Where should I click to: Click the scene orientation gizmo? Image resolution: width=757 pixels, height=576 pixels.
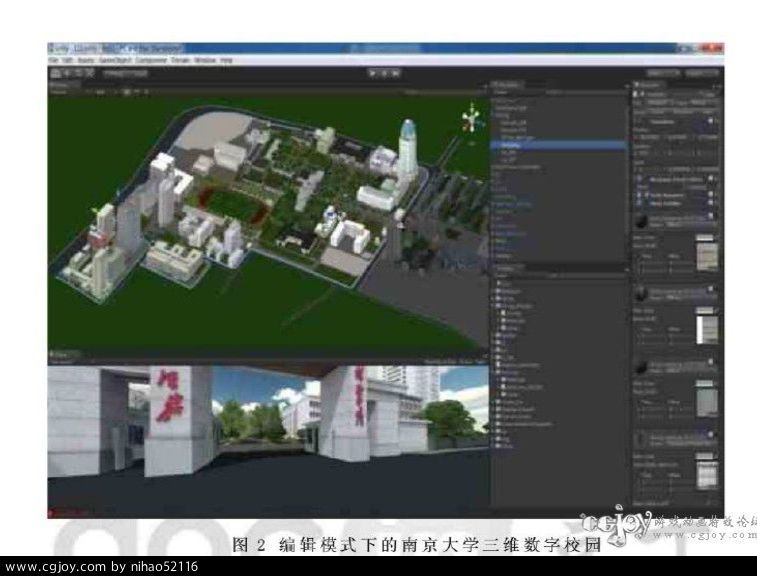(x=472, y=120)
